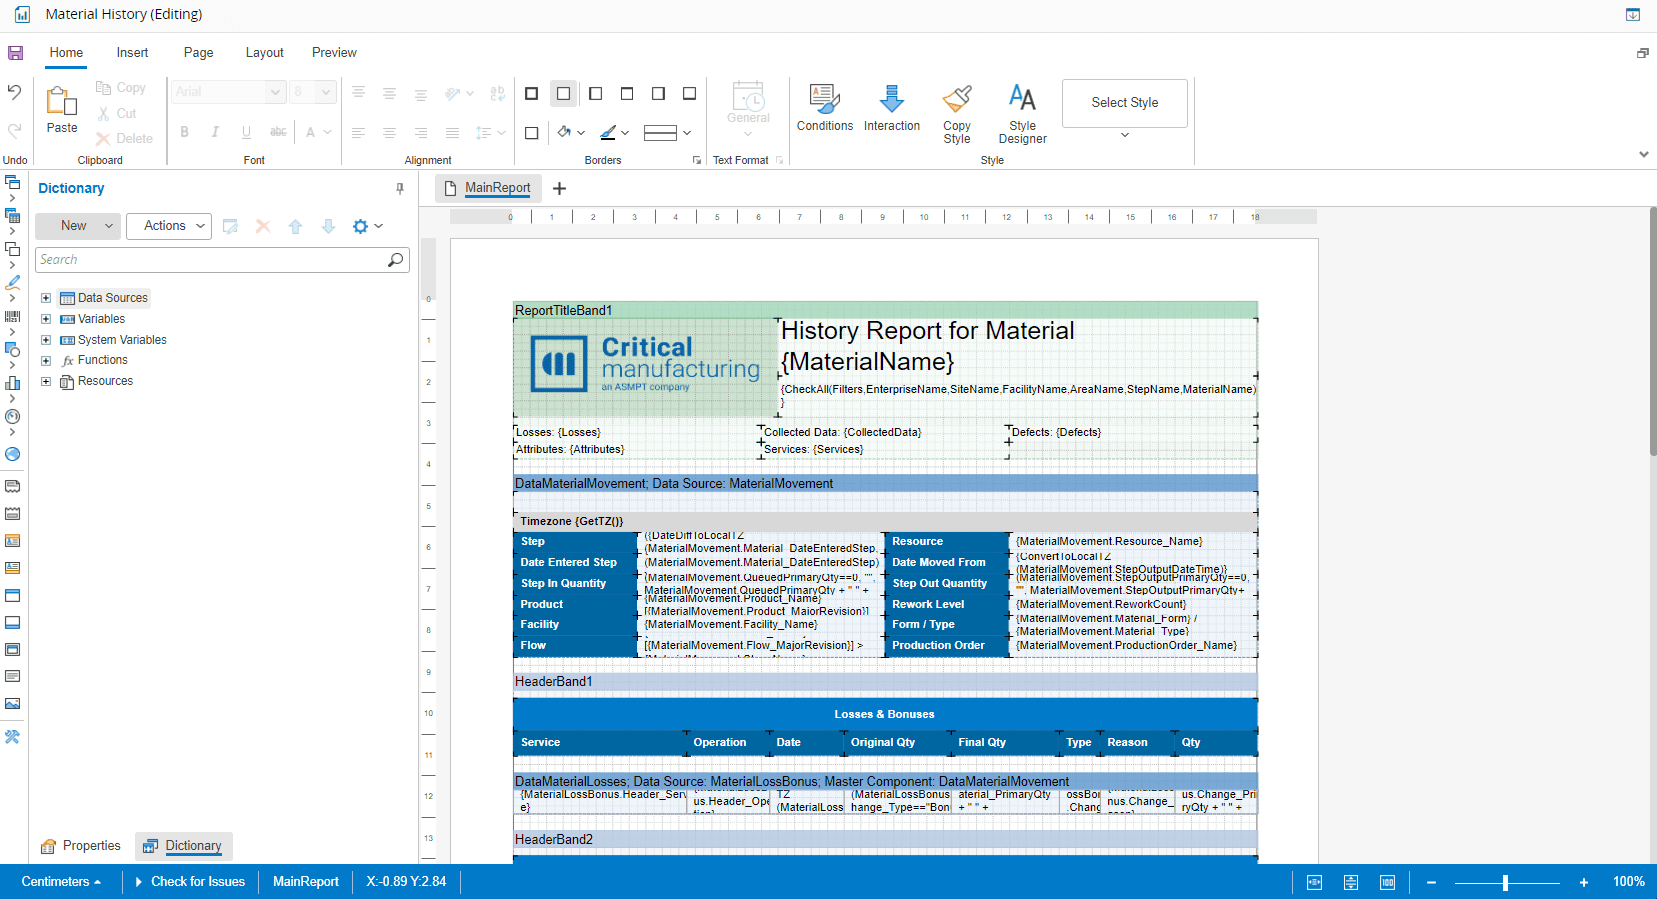The width and height of the screenshot is (1657, 899).
Task: Expand the Data Sources tree node
Action: point(46,298)
